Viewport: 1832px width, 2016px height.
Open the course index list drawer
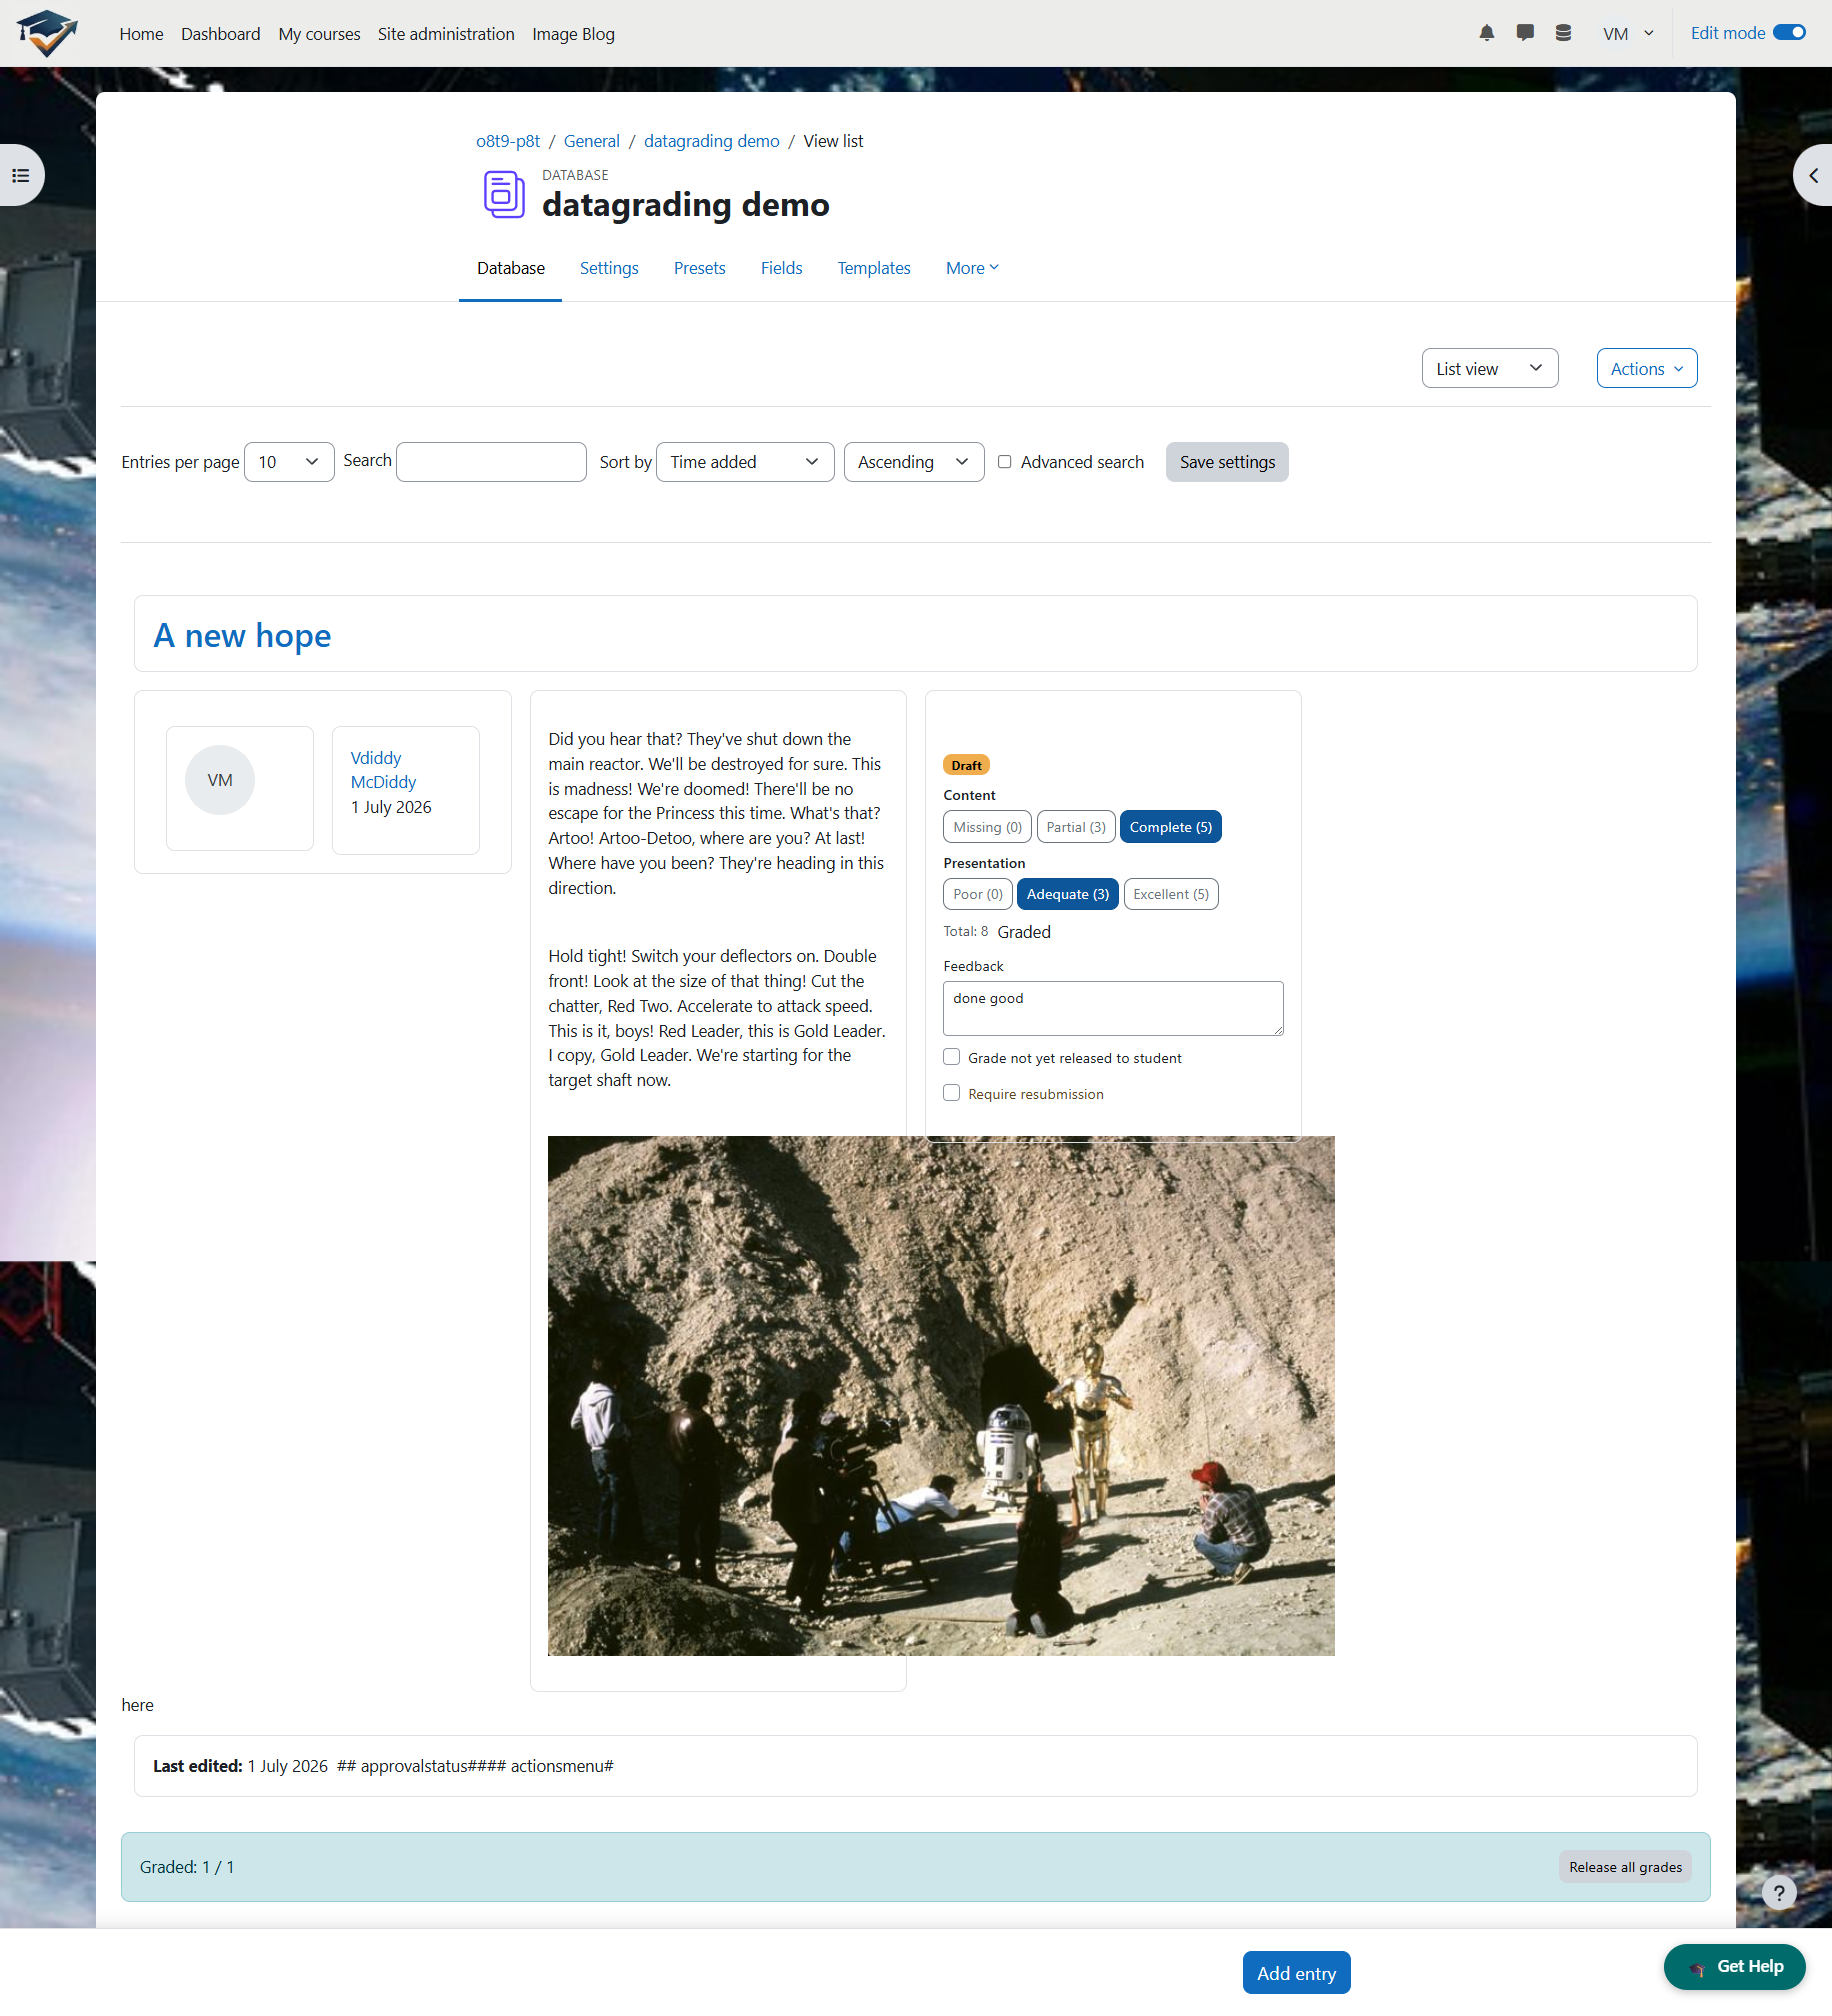point(21,175)
